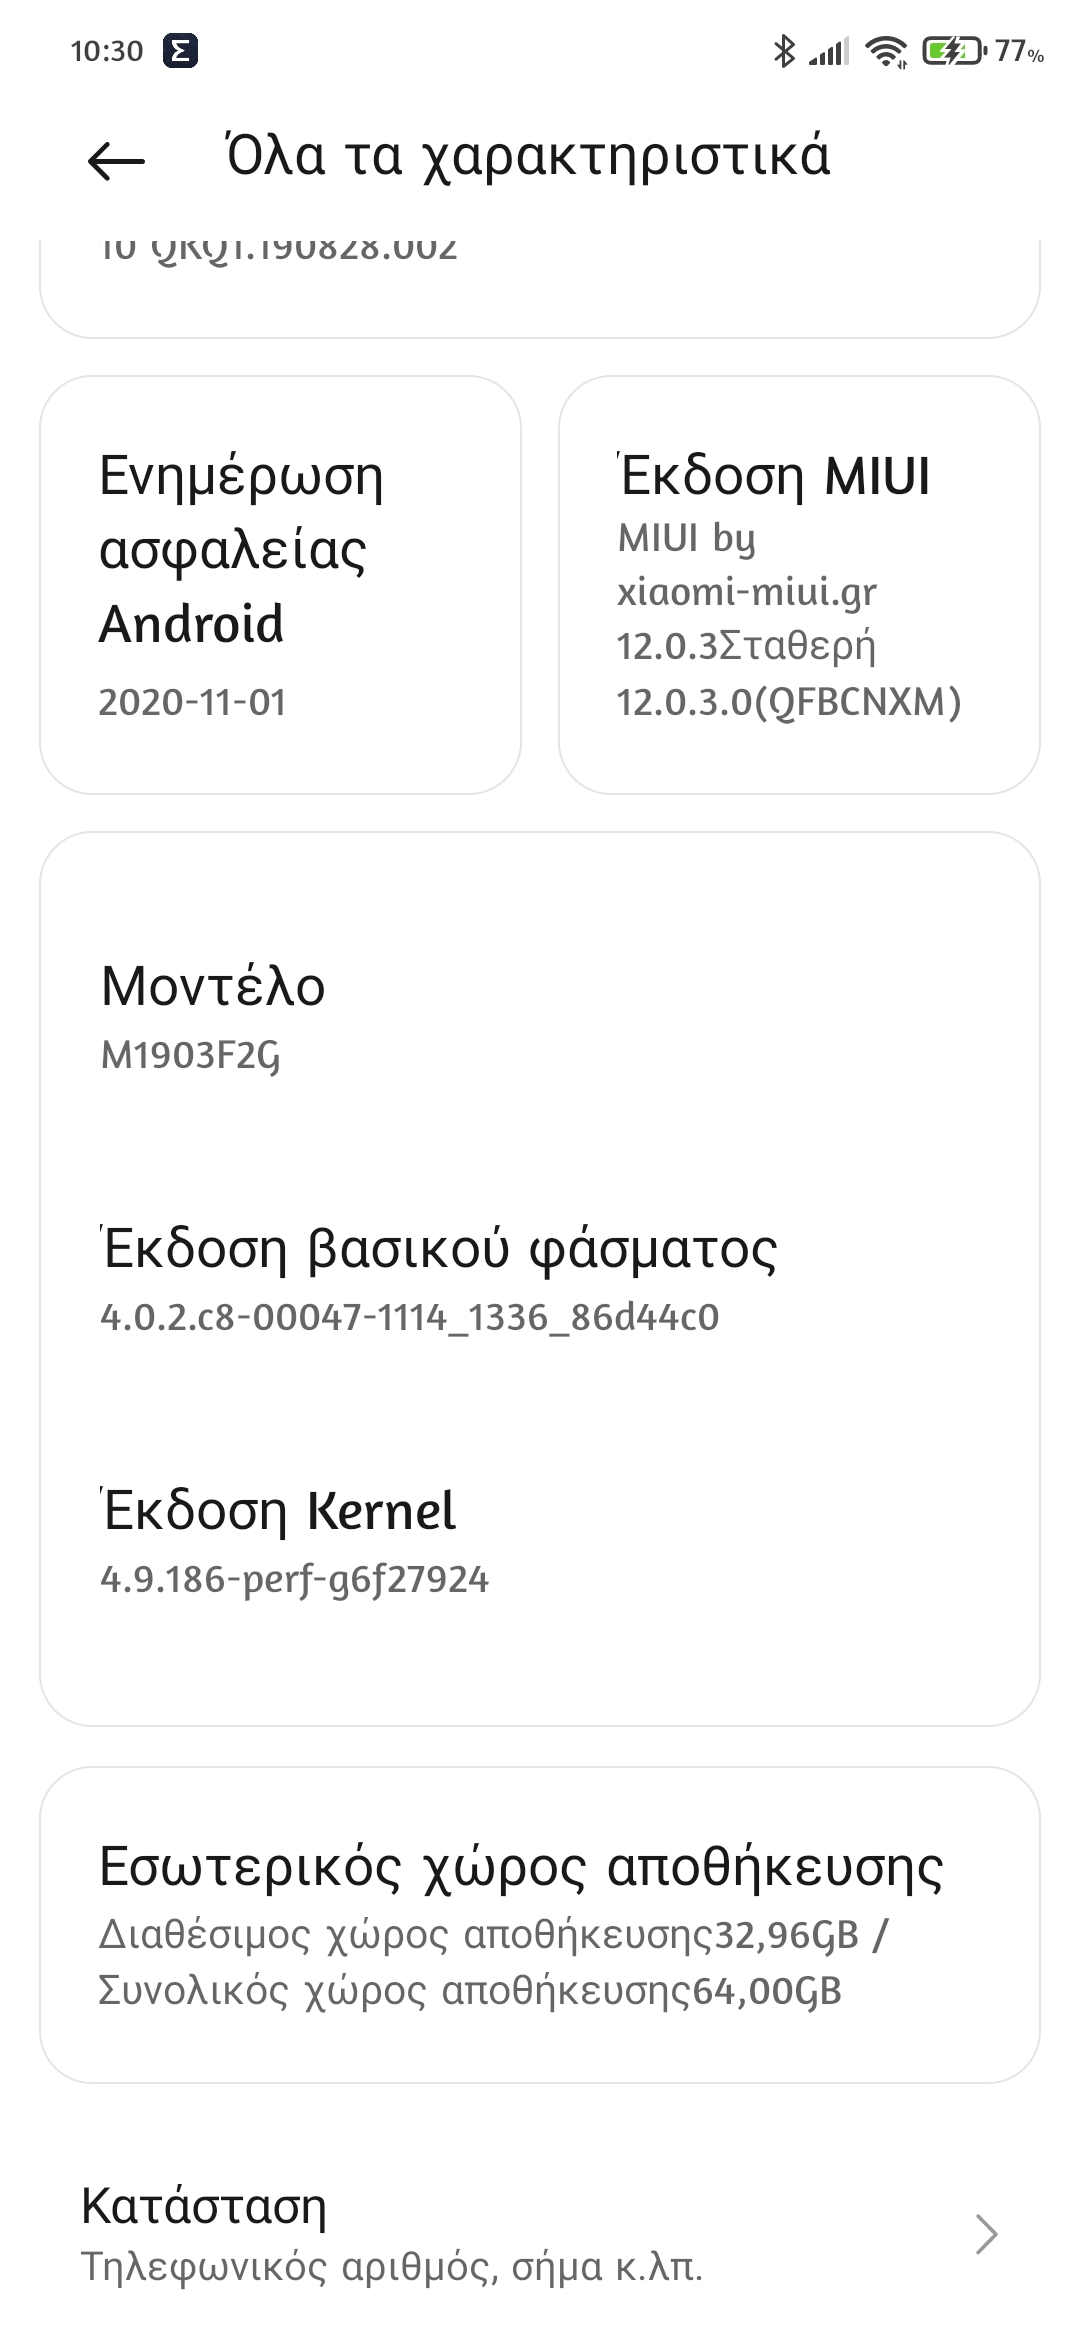The width and height of the screenshot is (1080, 2340).
Task: Tap the battery charging icon
Action: 952,51
